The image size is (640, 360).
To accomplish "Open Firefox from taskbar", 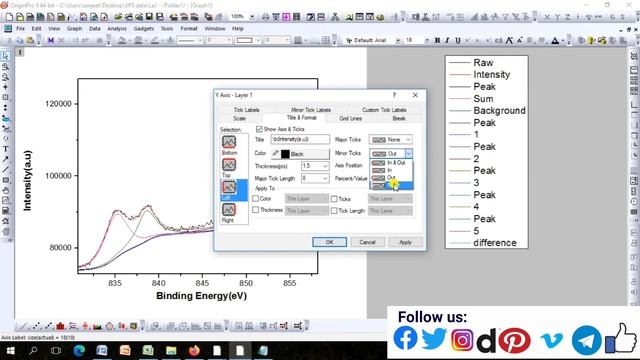I will click(x=194, y=350).
